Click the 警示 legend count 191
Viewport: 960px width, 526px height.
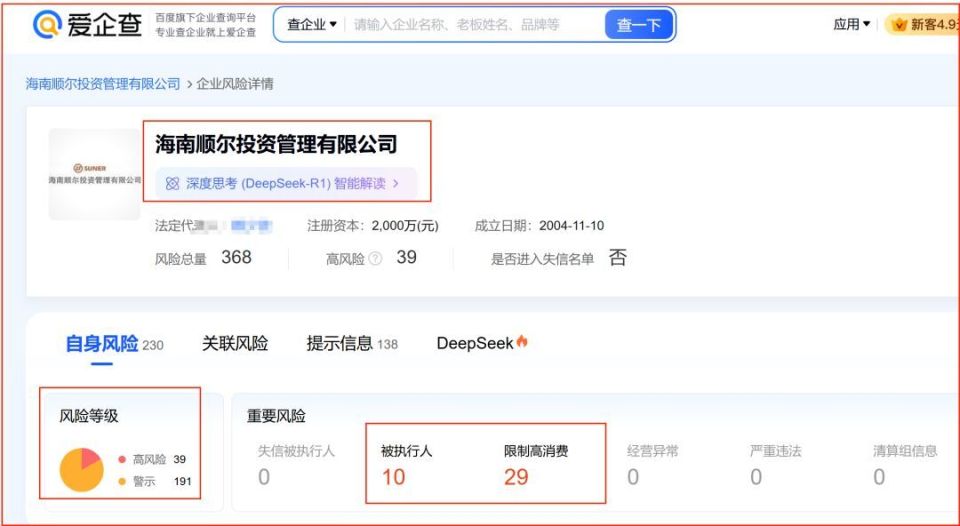click(x=182, y=482)
